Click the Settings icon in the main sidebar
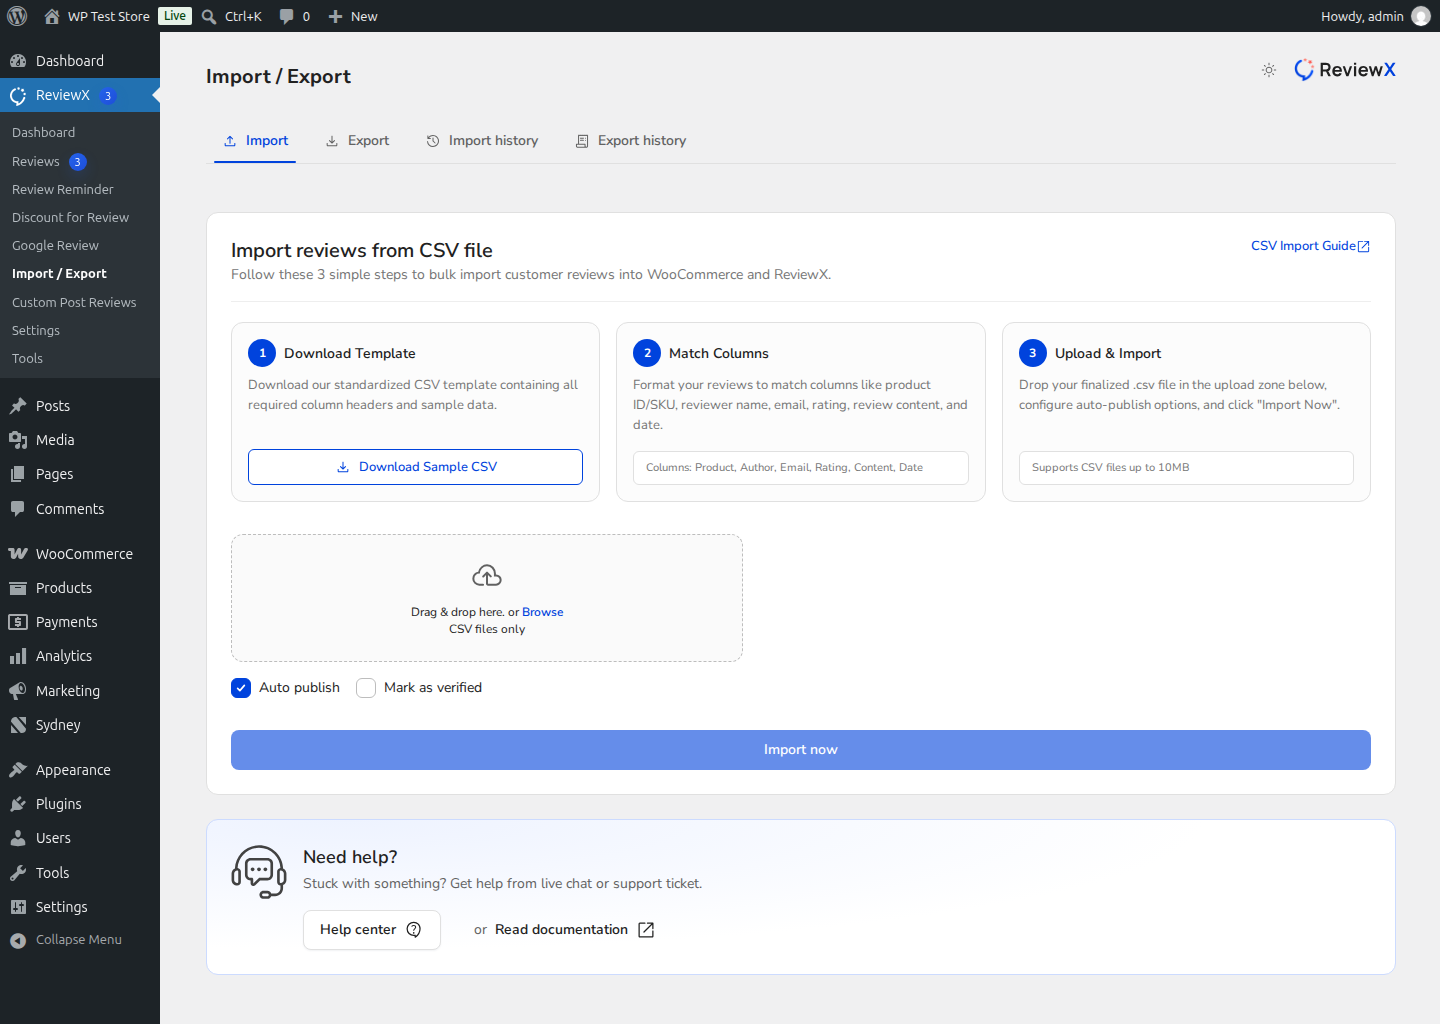This screenshot has width=1440, height=1024. (18, 907)
